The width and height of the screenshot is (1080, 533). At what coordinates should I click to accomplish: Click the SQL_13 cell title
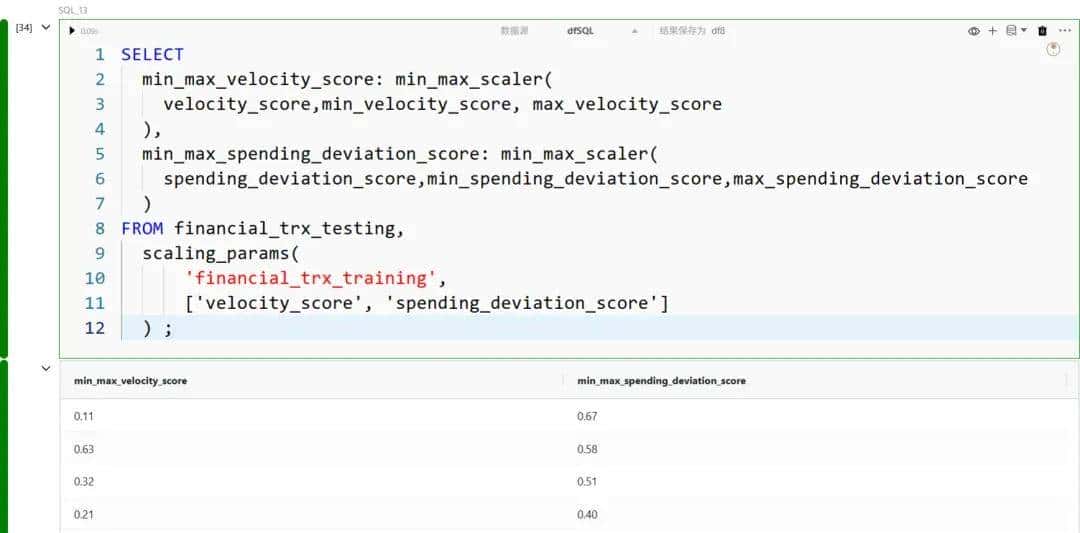coord(73,10)
